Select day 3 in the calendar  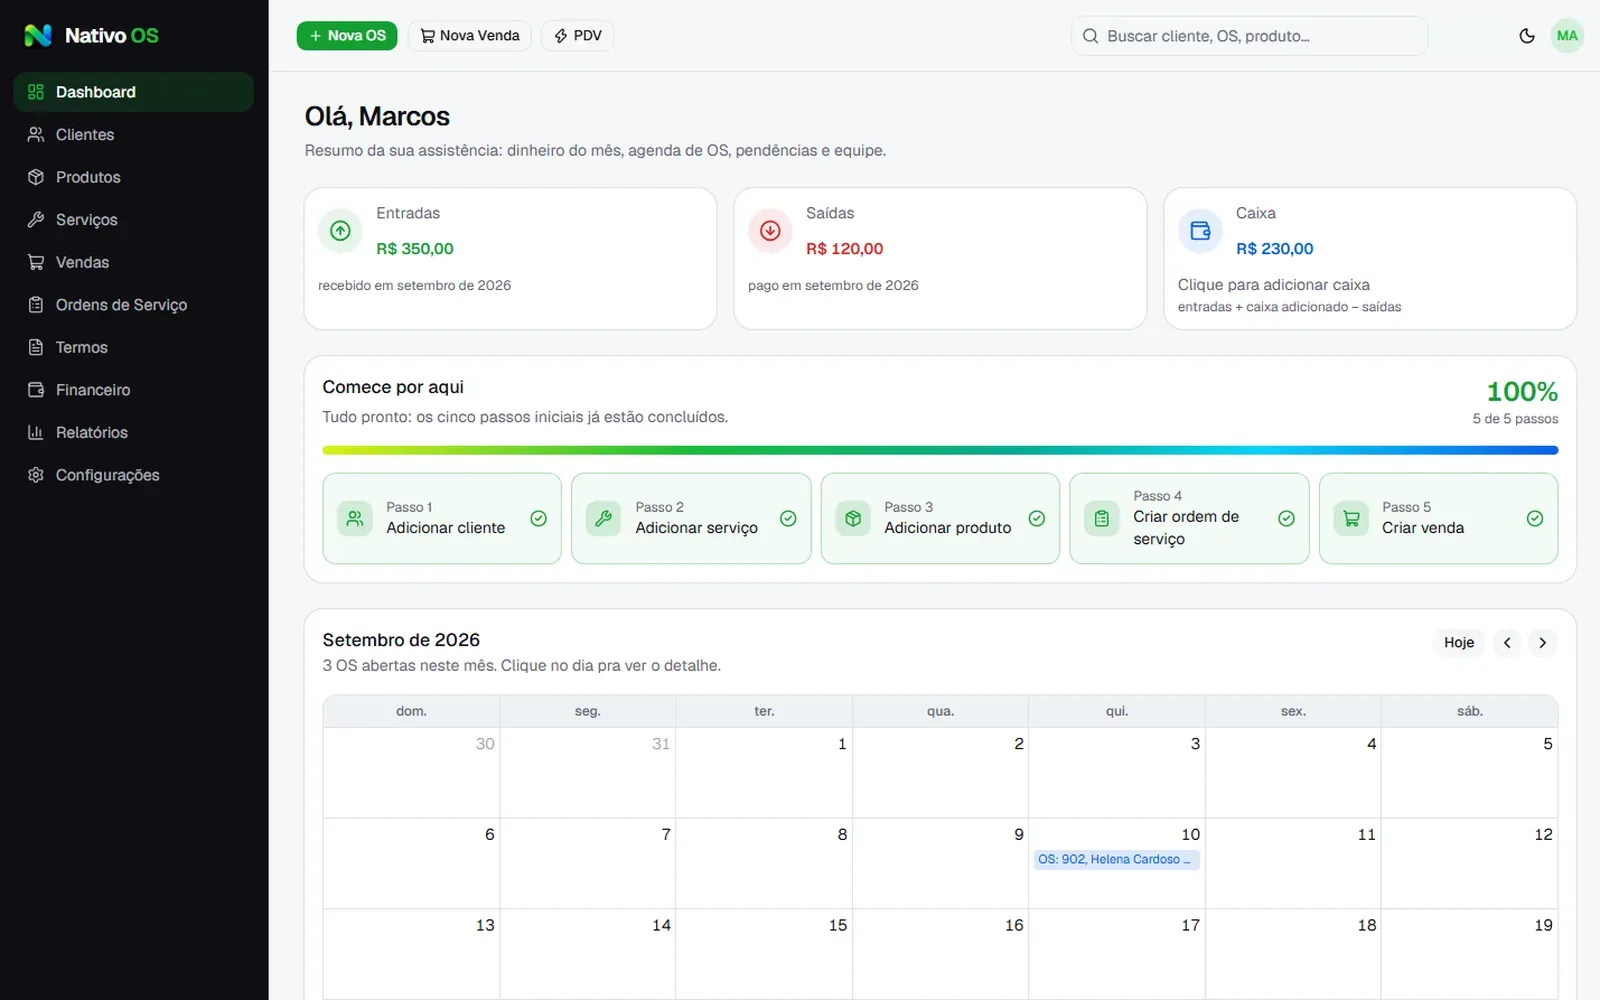point(1116,772)
